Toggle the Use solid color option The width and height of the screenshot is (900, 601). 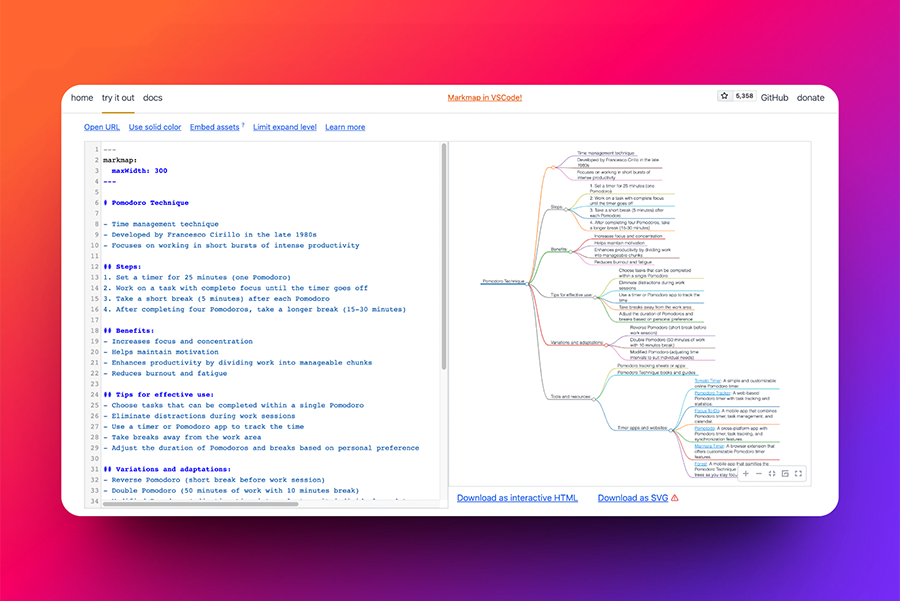tap(155, 127)
